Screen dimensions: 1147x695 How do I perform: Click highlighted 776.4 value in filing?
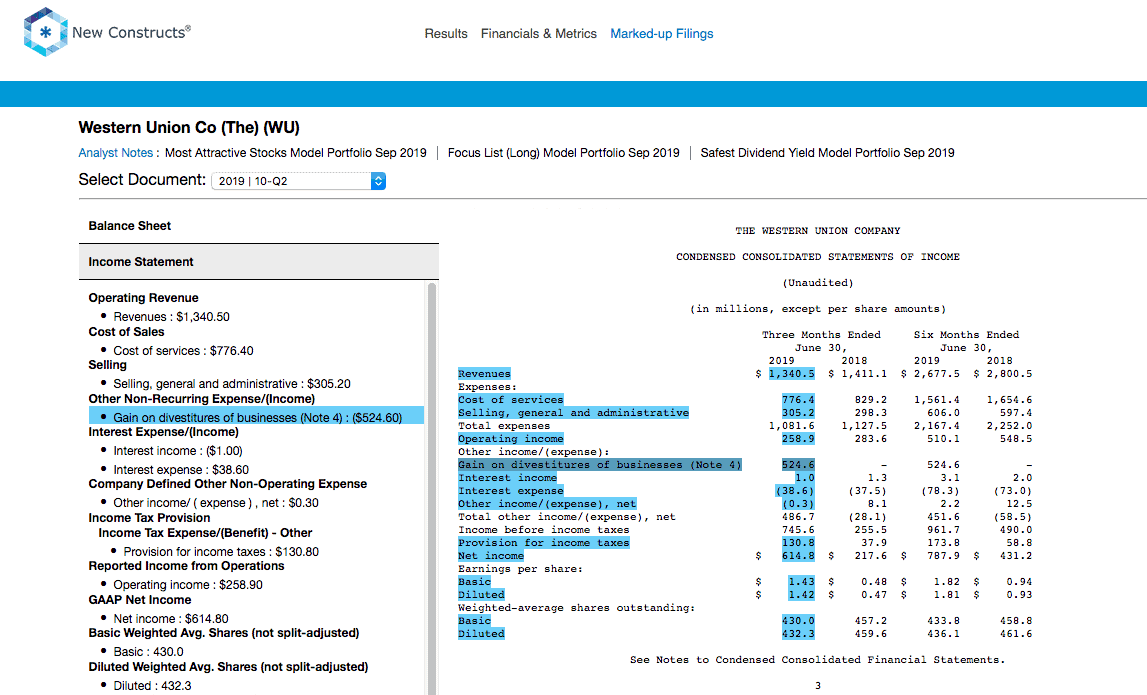pyautogui.click(x=798, y=400)
